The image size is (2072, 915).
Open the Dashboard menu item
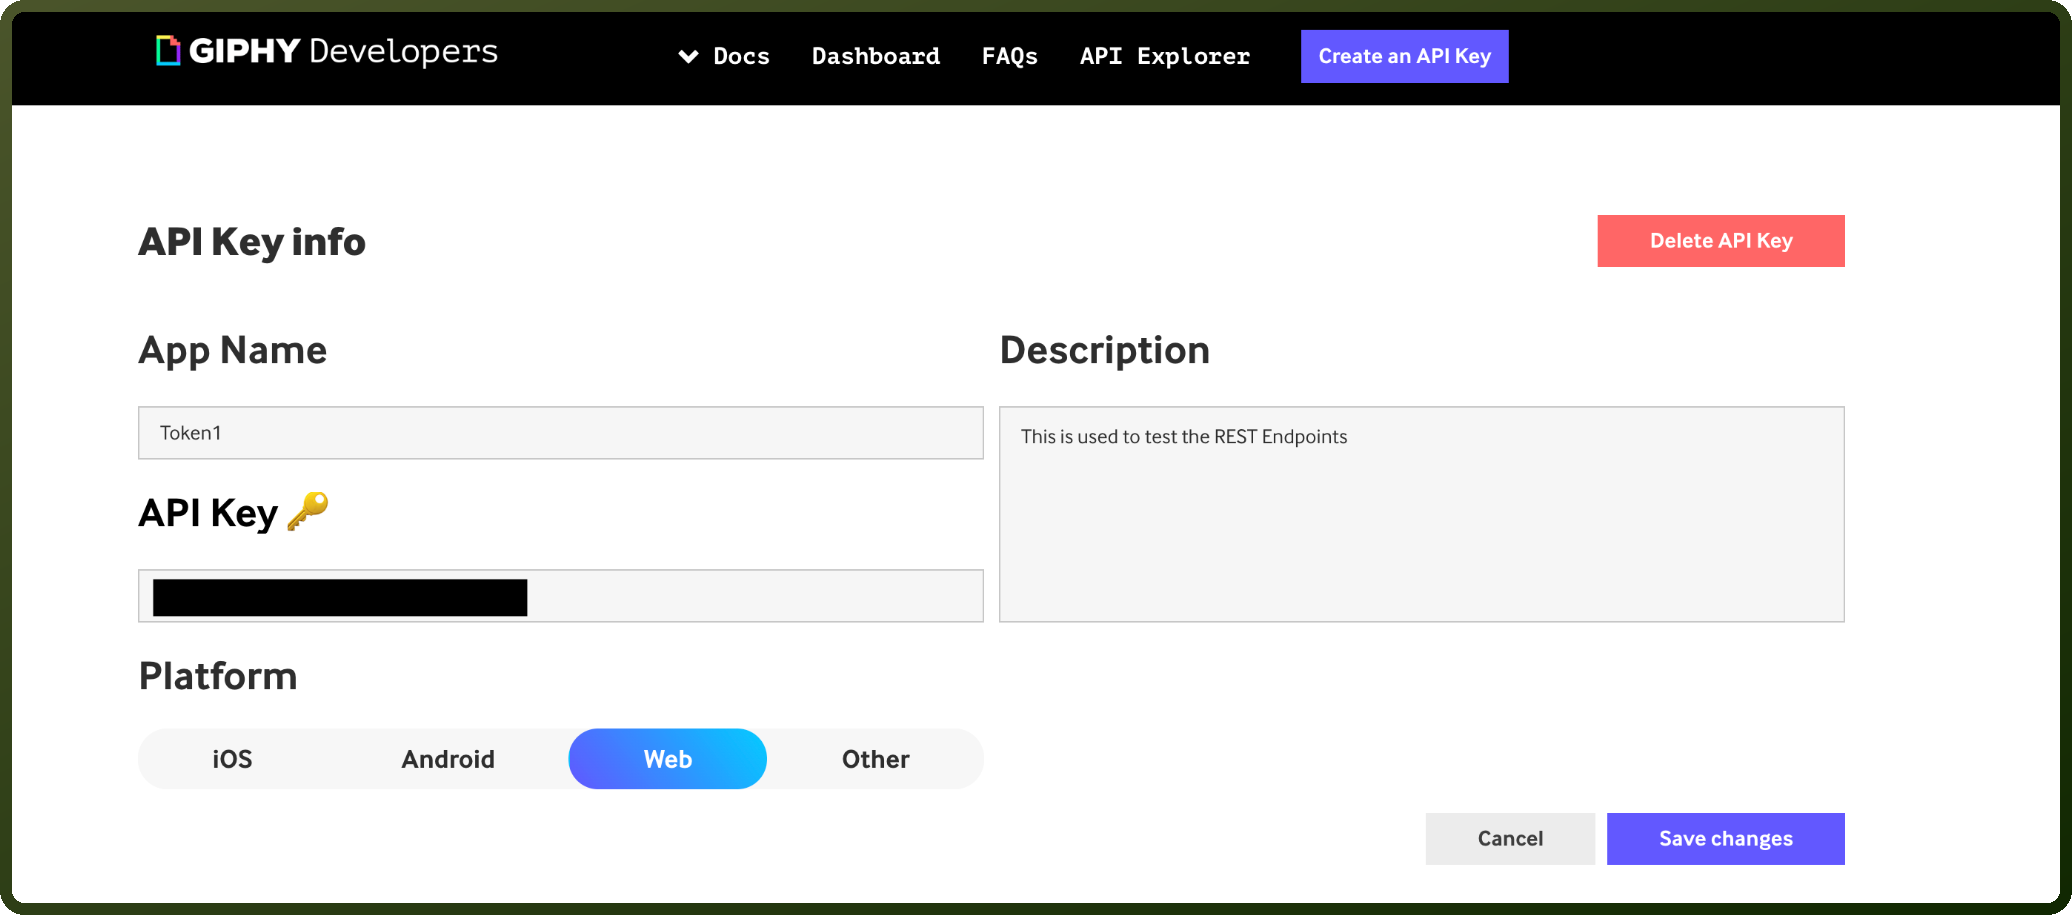pos(876,56)
